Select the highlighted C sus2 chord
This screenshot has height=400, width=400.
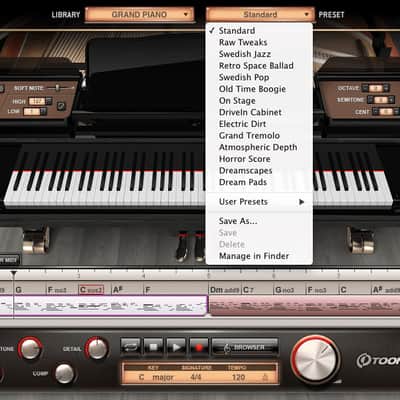91,290
